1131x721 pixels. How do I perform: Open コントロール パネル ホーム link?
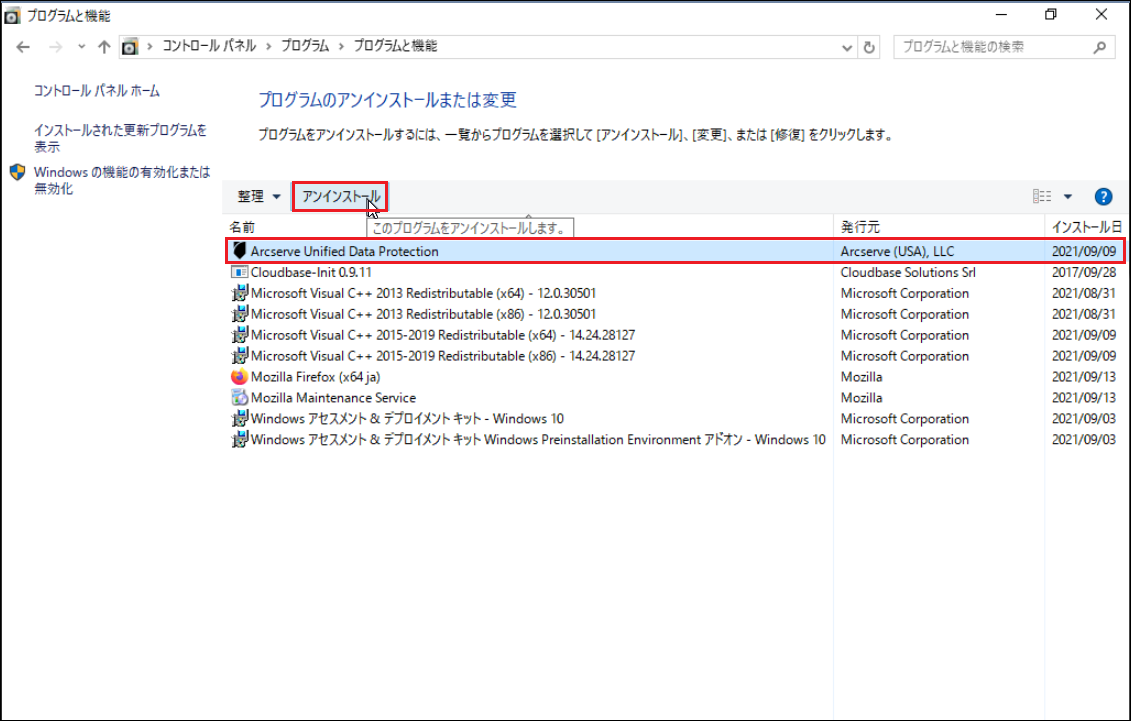(x=97, y=91)
